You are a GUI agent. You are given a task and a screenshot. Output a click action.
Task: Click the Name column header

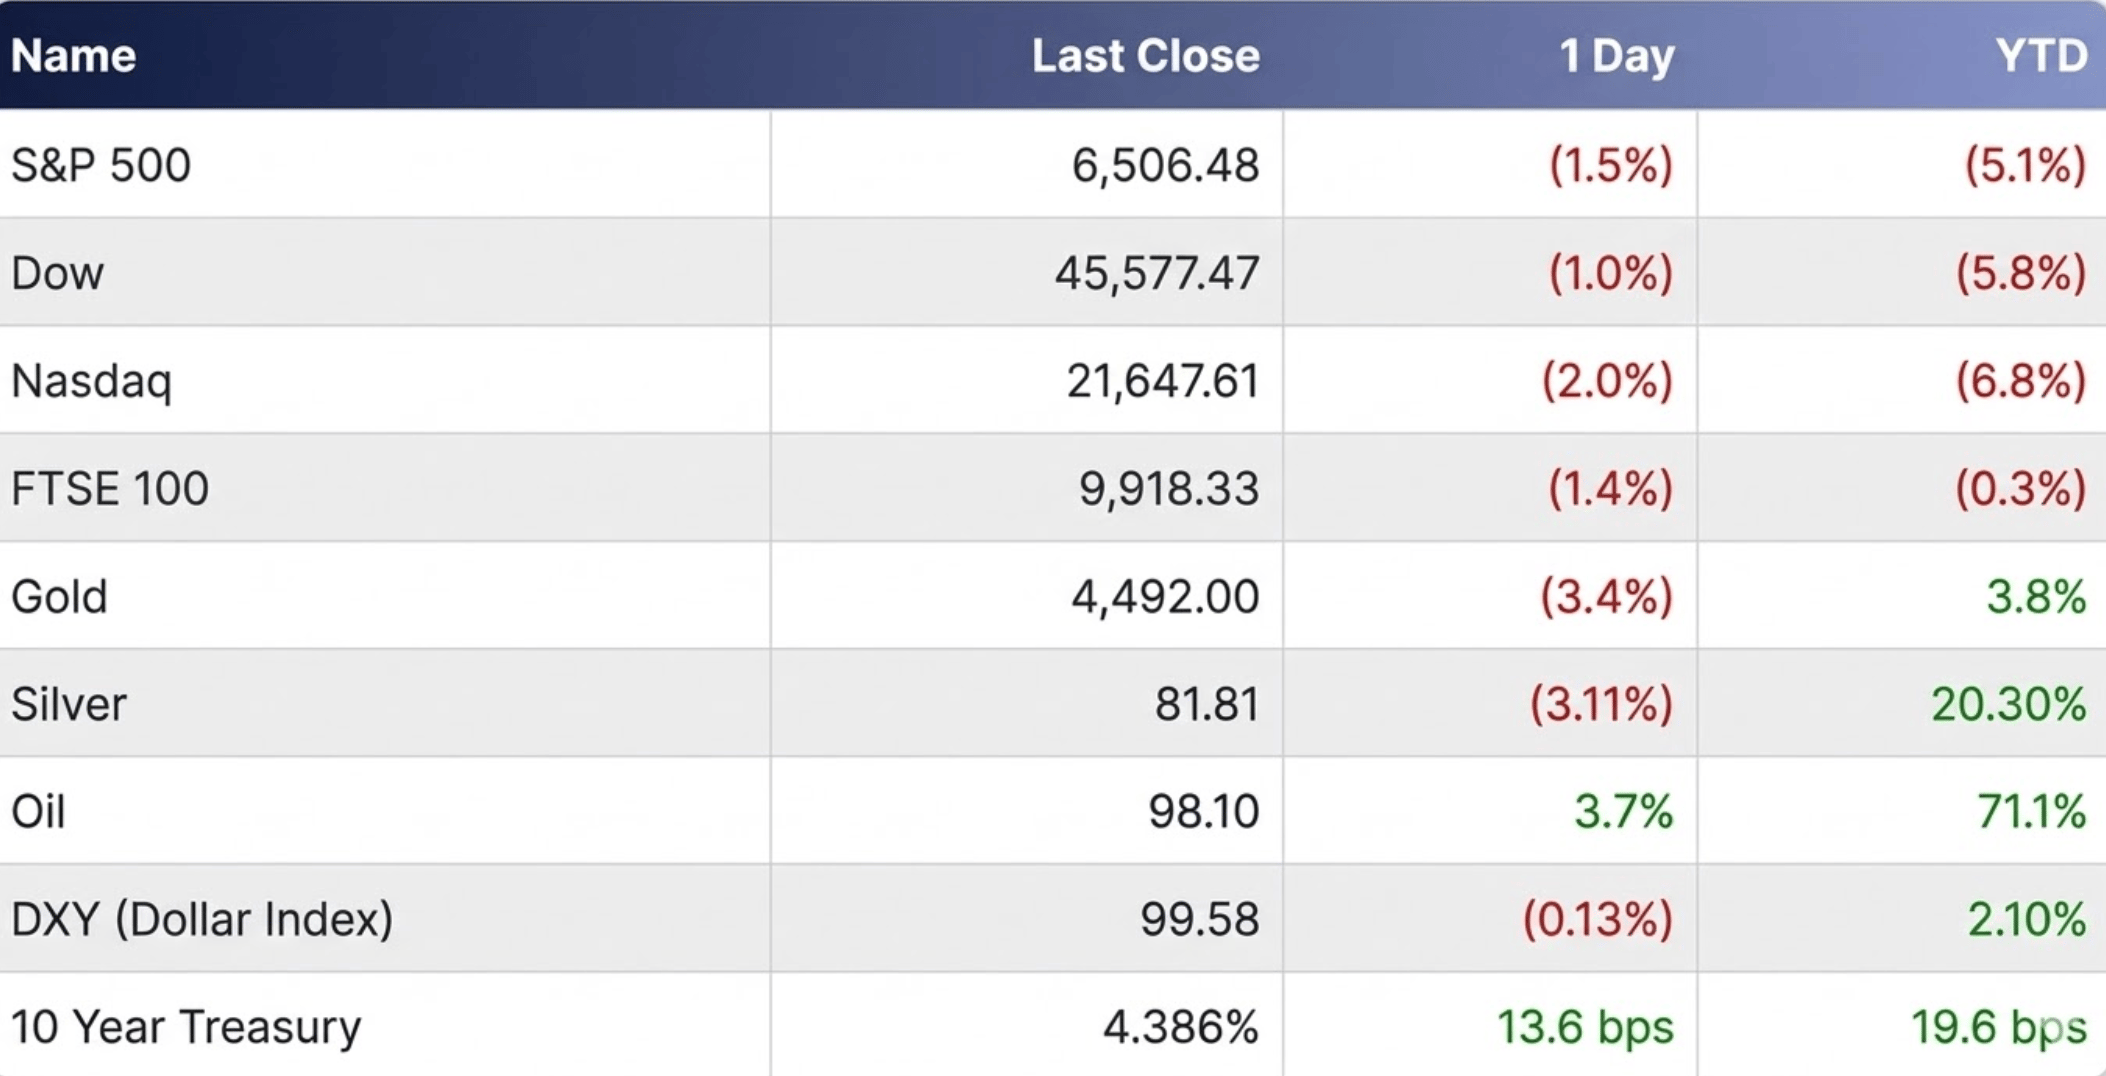pyautogui.click(x=73, y=56)
